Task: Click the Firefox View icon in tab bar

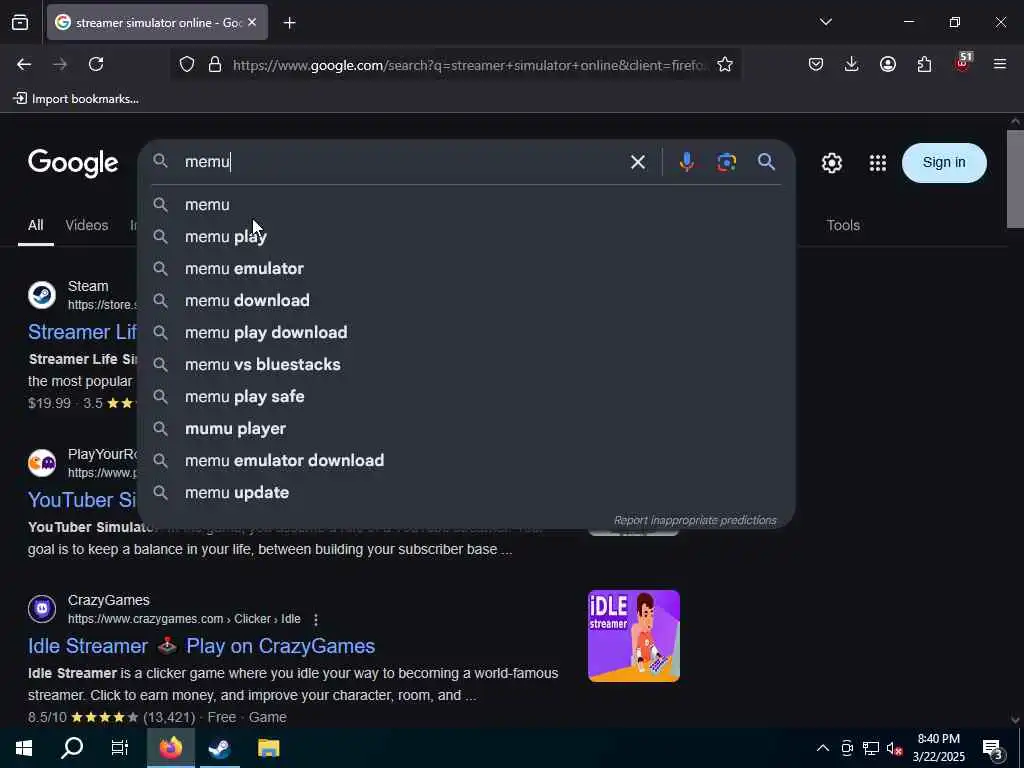Action: (x=20, y=23)
